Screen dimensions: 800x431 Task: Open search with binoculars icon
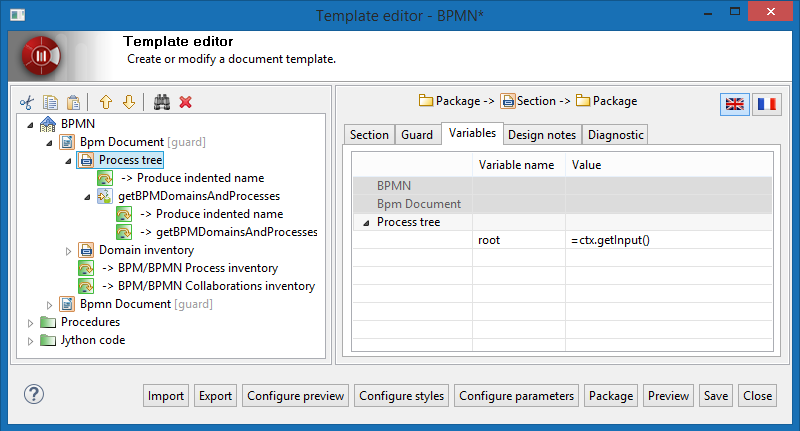[162, 103]
